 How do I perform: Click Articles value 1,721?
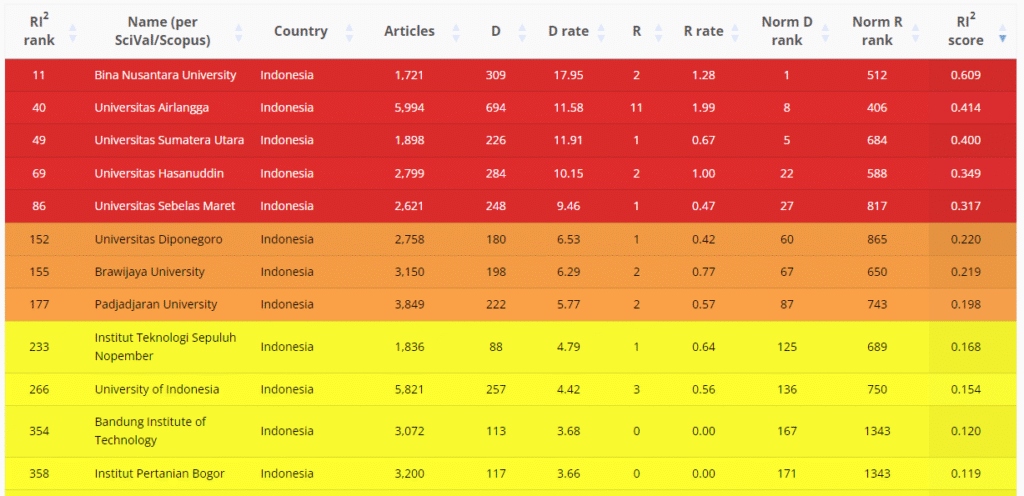pyautogui.click(x=409, y=75)
